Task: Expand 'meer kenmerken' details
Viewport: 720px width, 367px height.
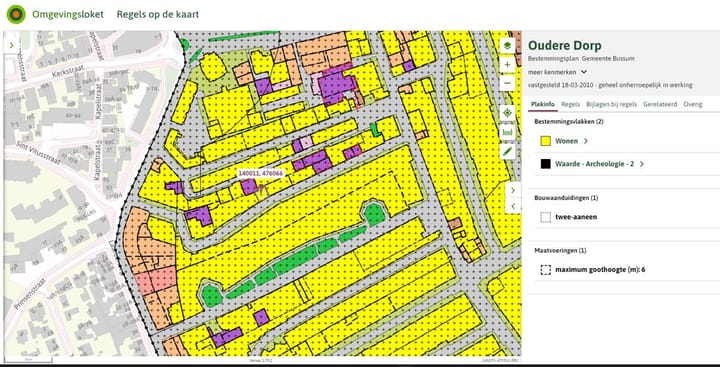Action: click(x=557, y=72)
